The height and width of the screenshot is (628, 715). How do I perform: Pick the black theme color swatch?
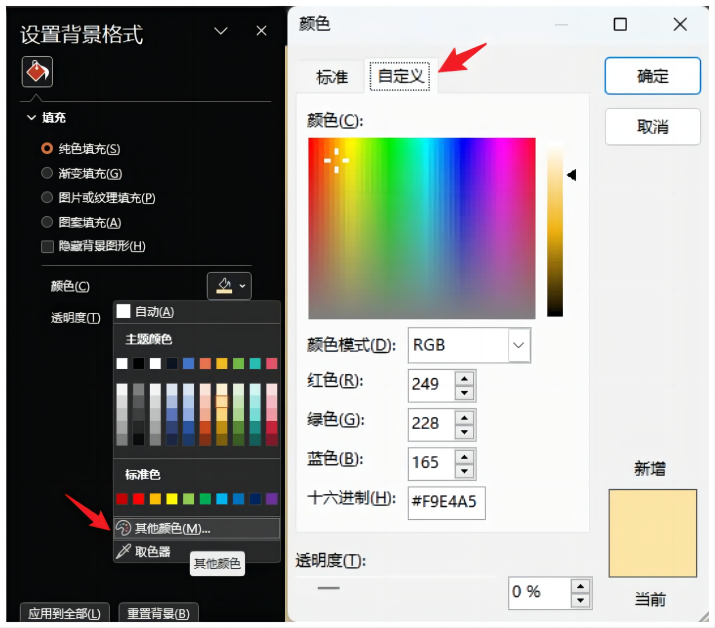pos(139,363)
